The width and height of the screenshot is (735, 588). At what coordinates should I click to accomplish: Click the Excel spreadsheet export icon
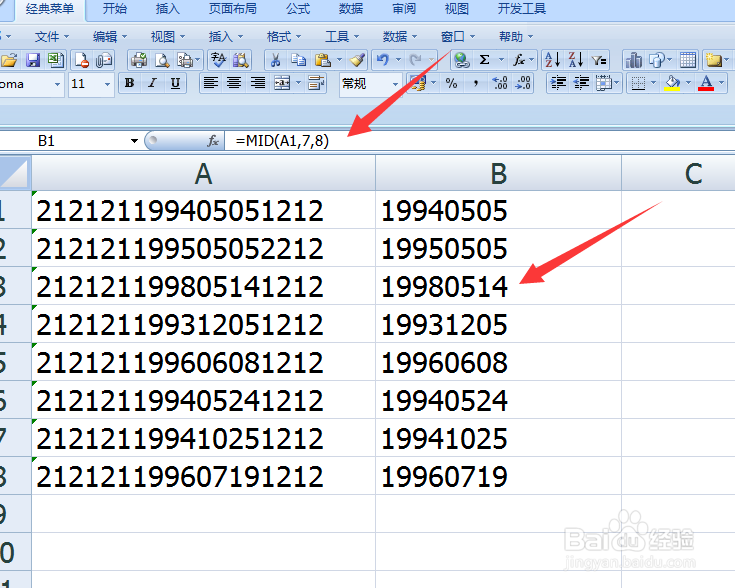[56, 60]
